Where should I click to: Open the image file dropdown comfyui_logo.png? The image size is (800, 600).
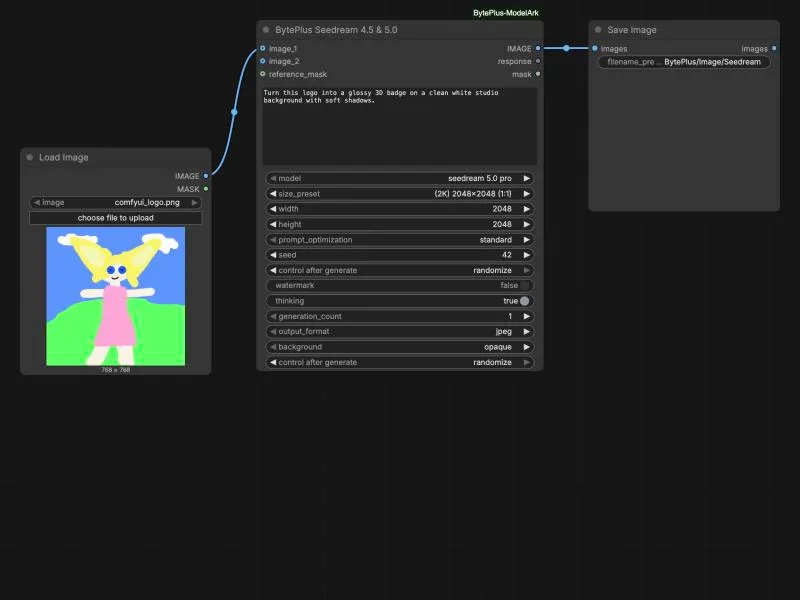pos(116,203)
